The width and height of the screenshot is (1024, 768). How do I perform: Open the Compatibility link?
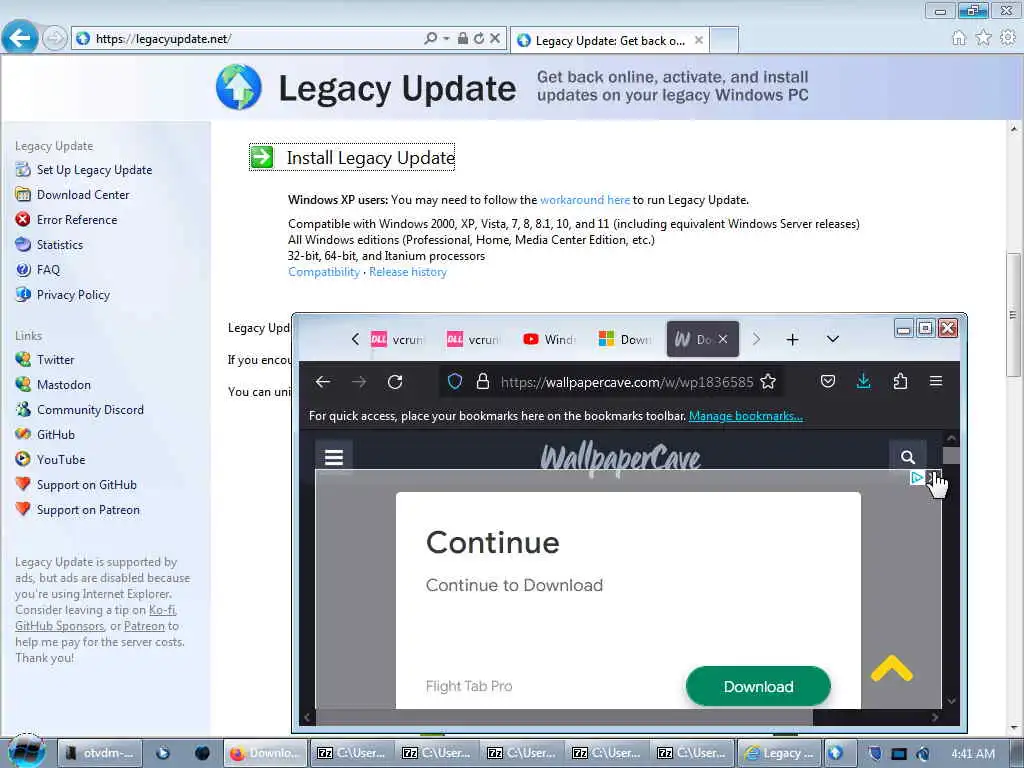[324, 272]
